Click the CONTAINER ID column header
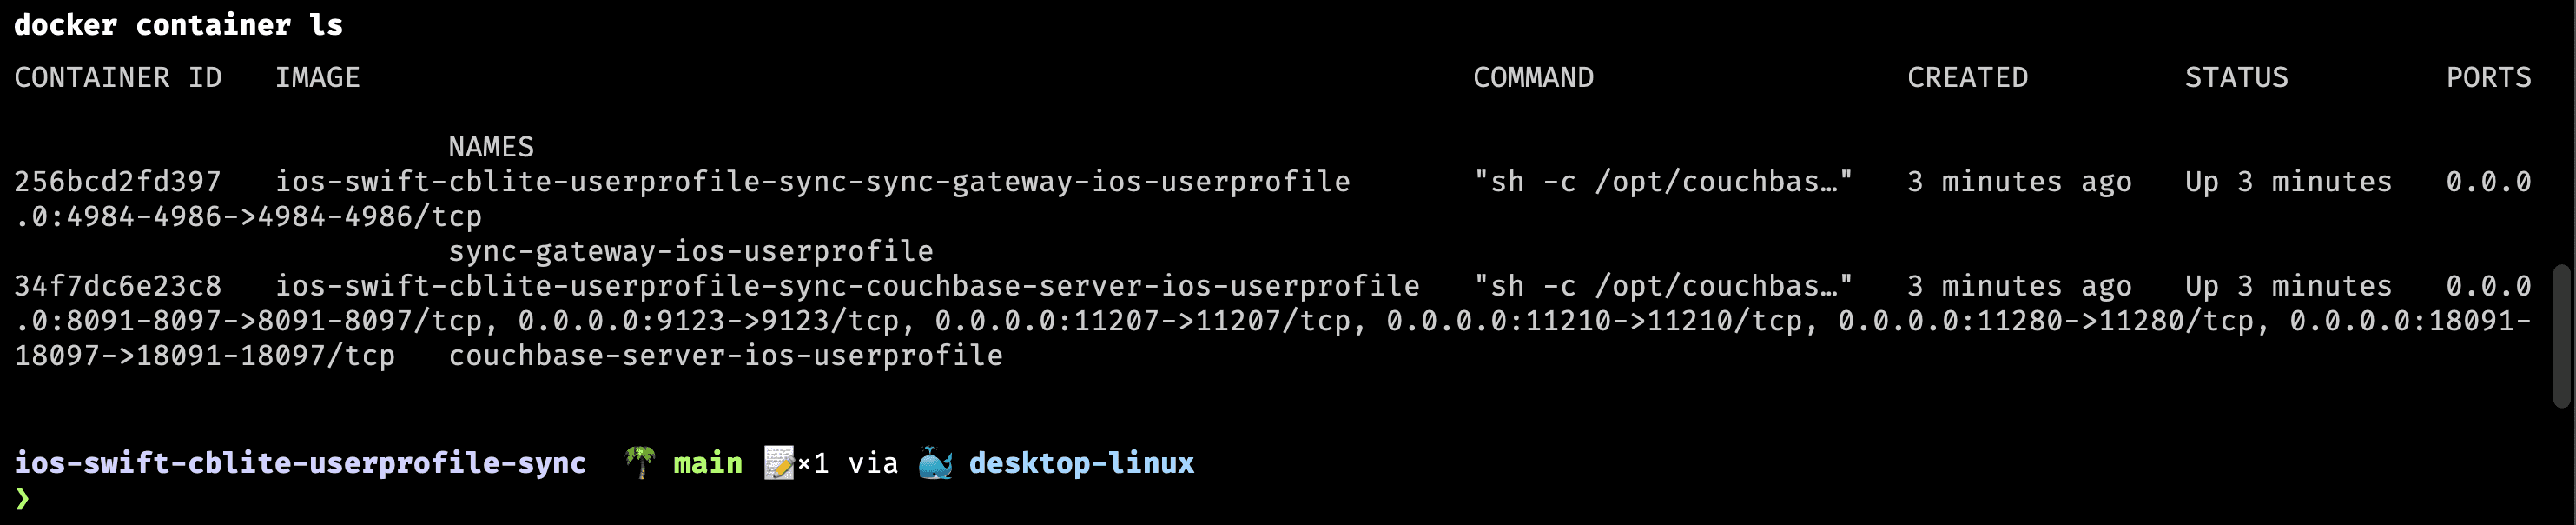Viewport: 2576px width, 525px height. (118, 77)
